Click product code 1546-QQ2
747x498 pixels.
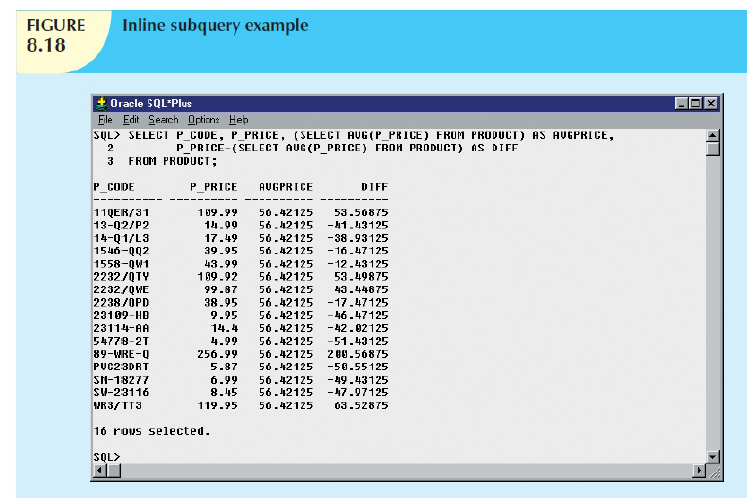point(121,251)
